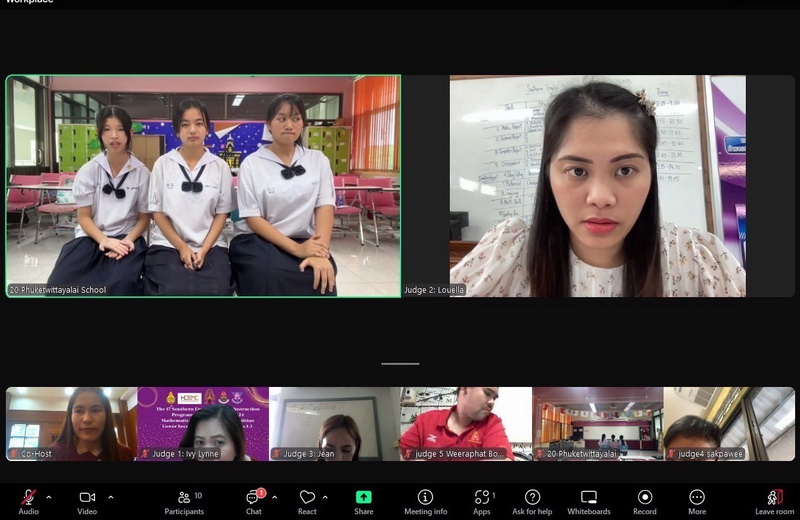Select Ask for help
This screenshot has height=520, width=800.
(x=532, y=502)
